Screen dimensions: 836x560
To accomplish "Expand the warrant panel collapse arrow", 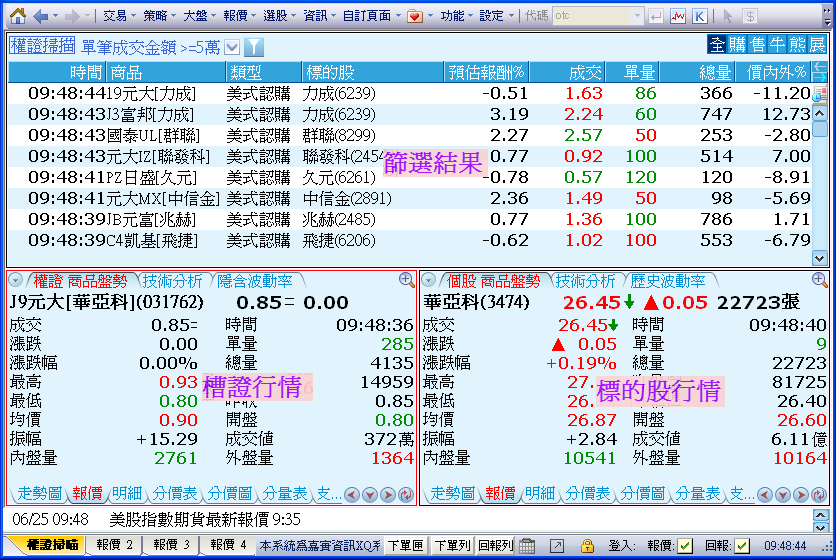I will pyautogui.click(x=15, y=281).
